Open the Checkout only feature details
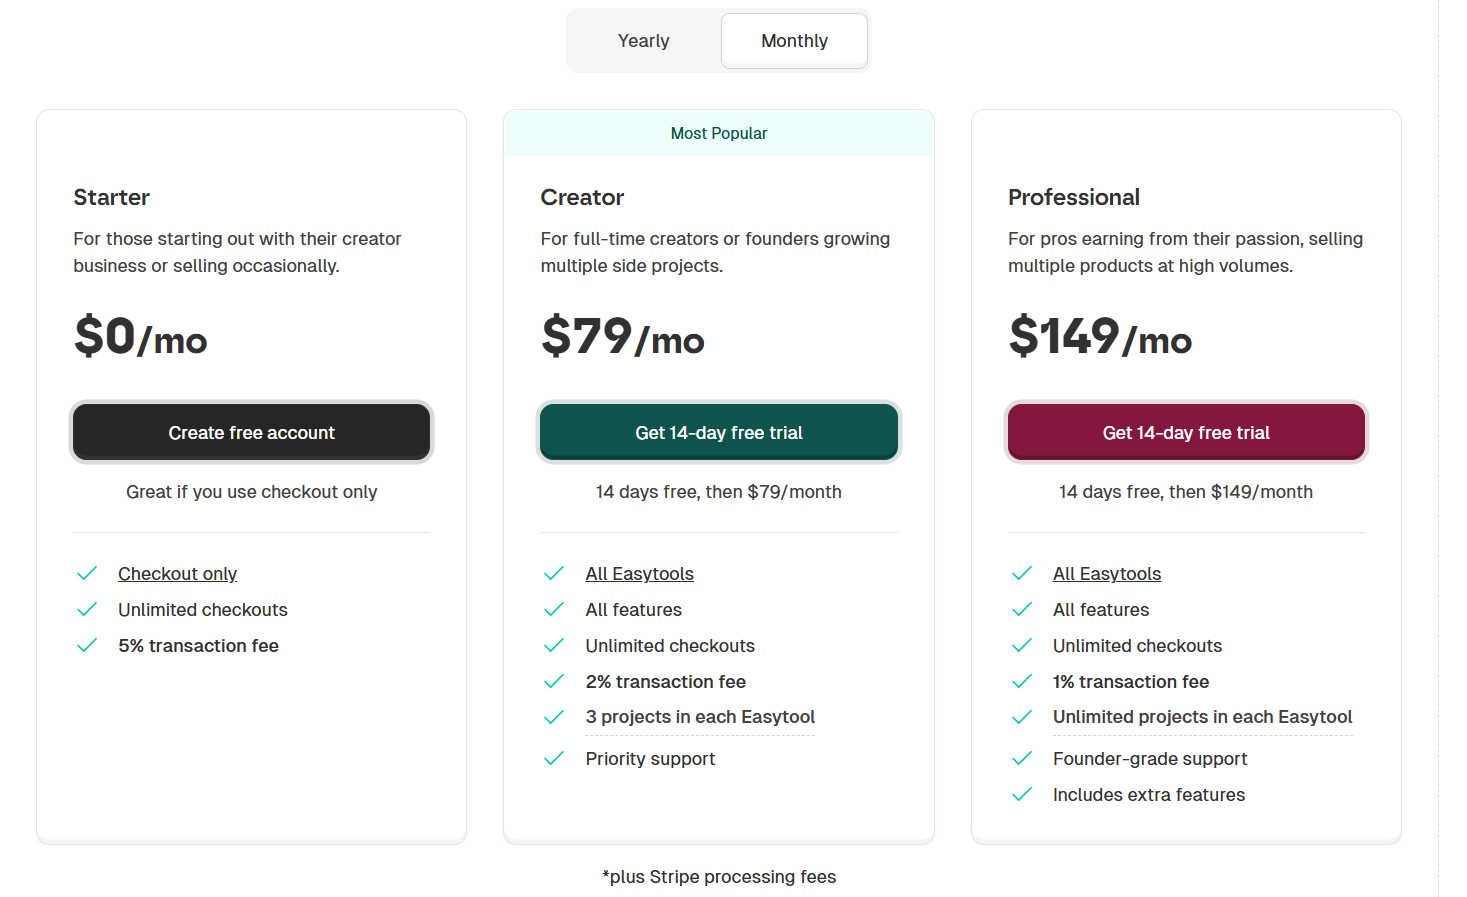The image size is (1467, 897). (x=177, y=573)
